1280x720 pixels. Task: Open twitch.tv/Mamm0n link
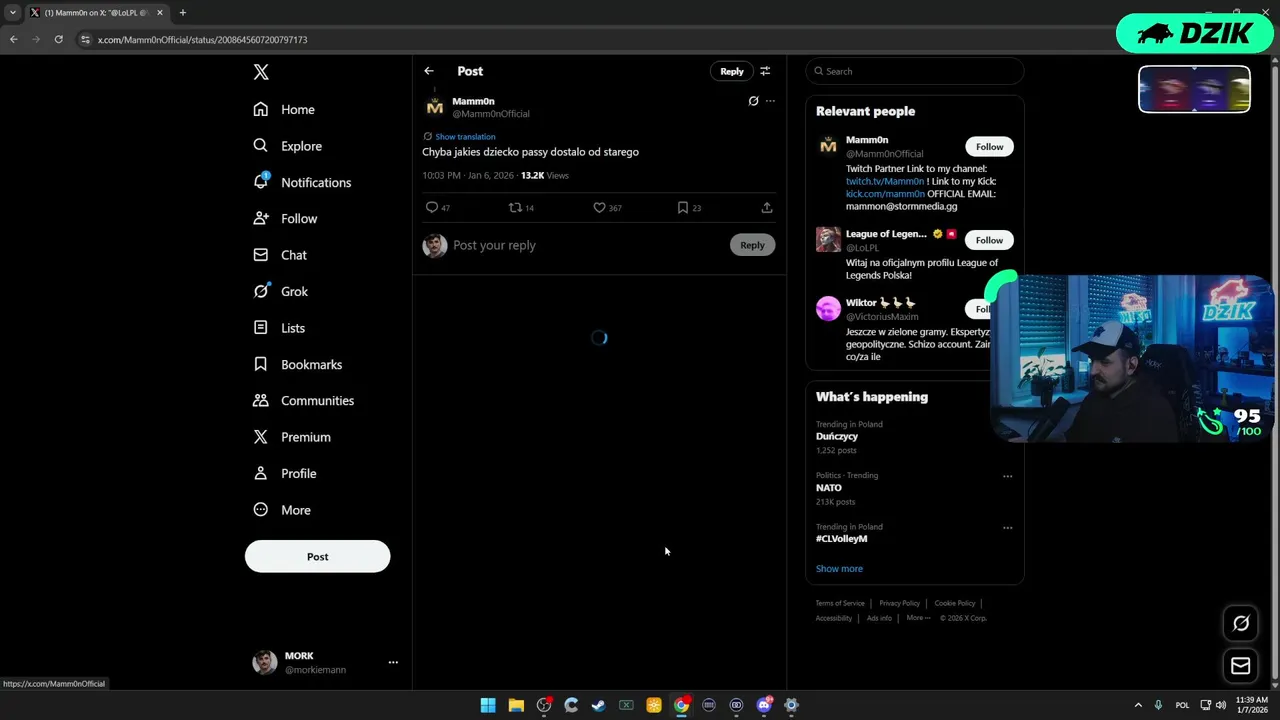(885, 181)
